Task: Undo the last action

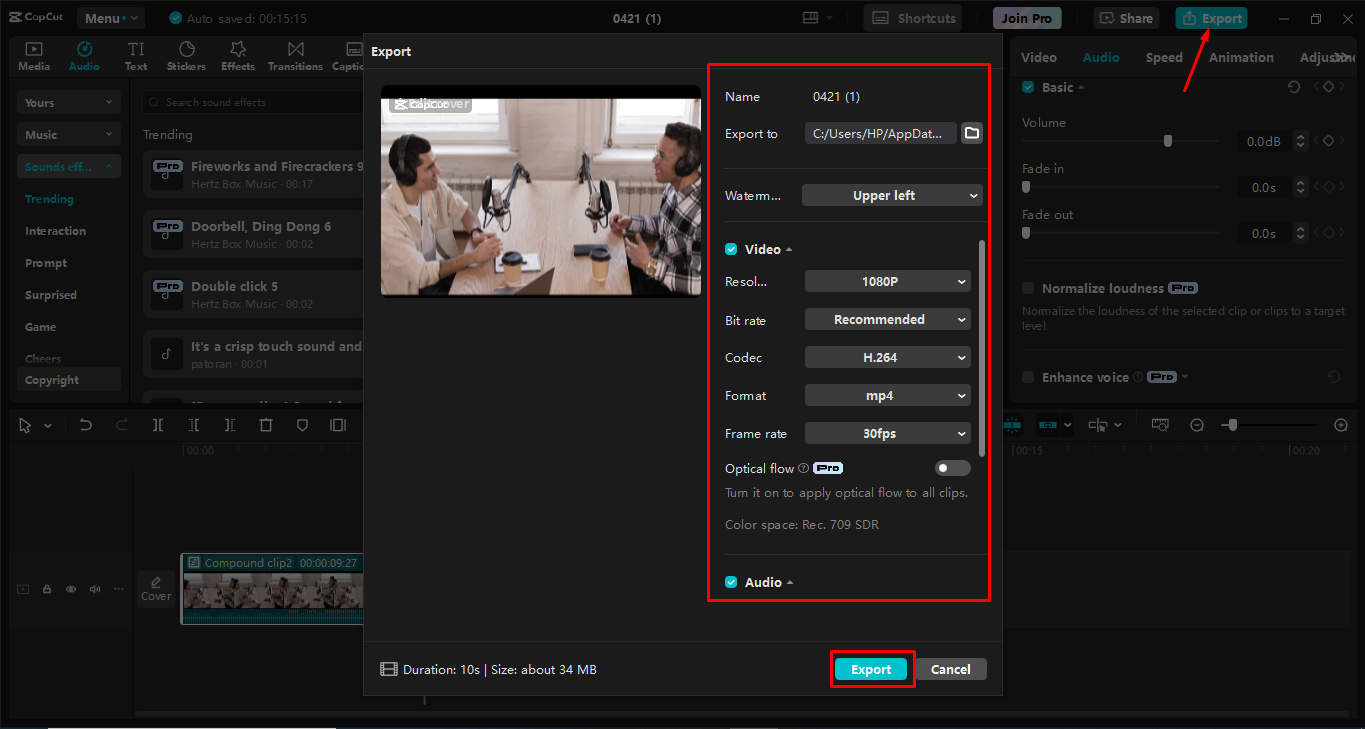Action: [86, 424]
